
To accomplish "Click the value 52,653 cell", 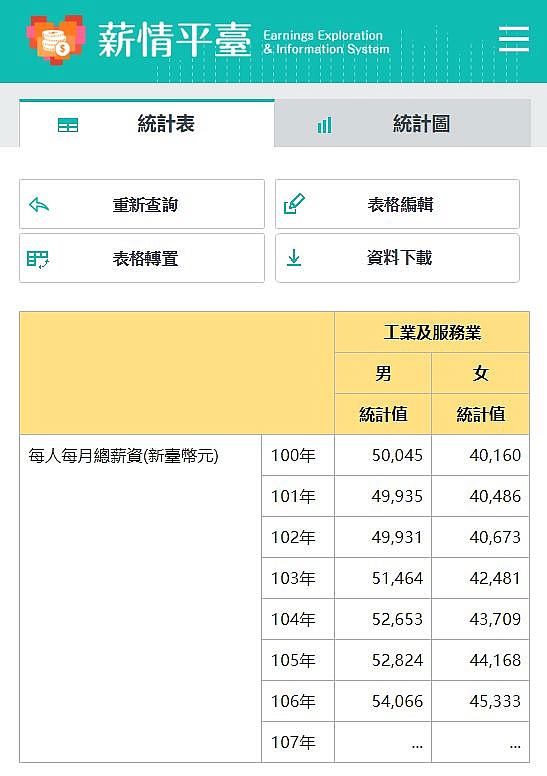I will (383, 619).
